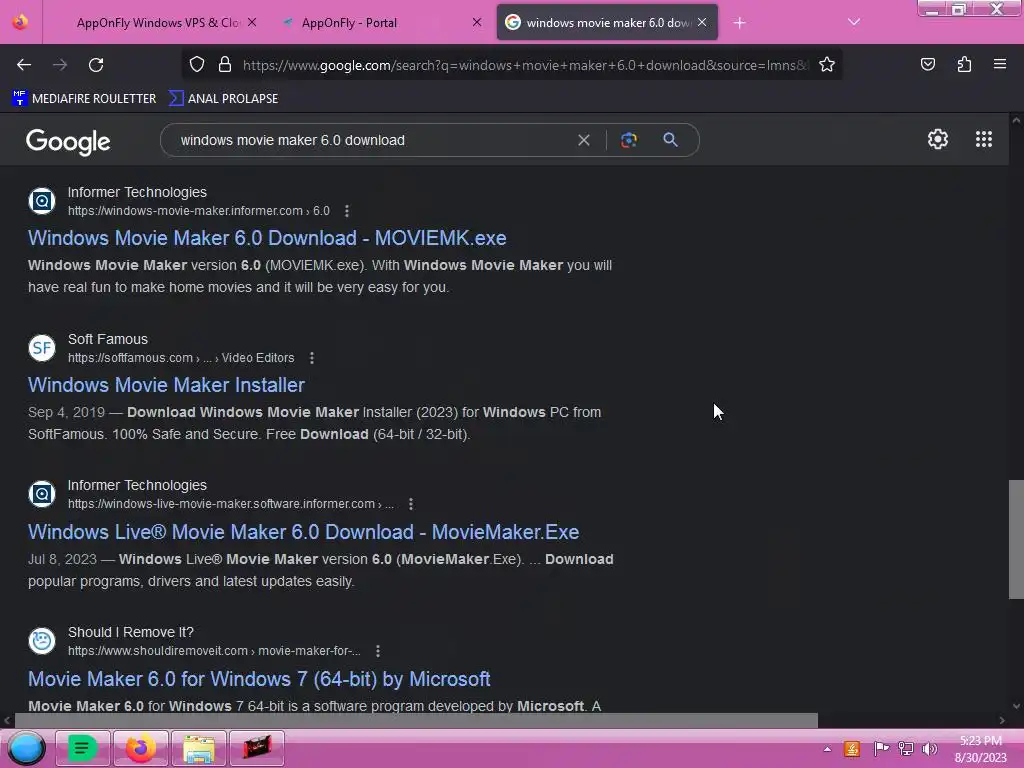This screenshot has height=768, width=1024.
Task: Open more options for windows-live-movie-maker result
Action: tap(410, 504)
